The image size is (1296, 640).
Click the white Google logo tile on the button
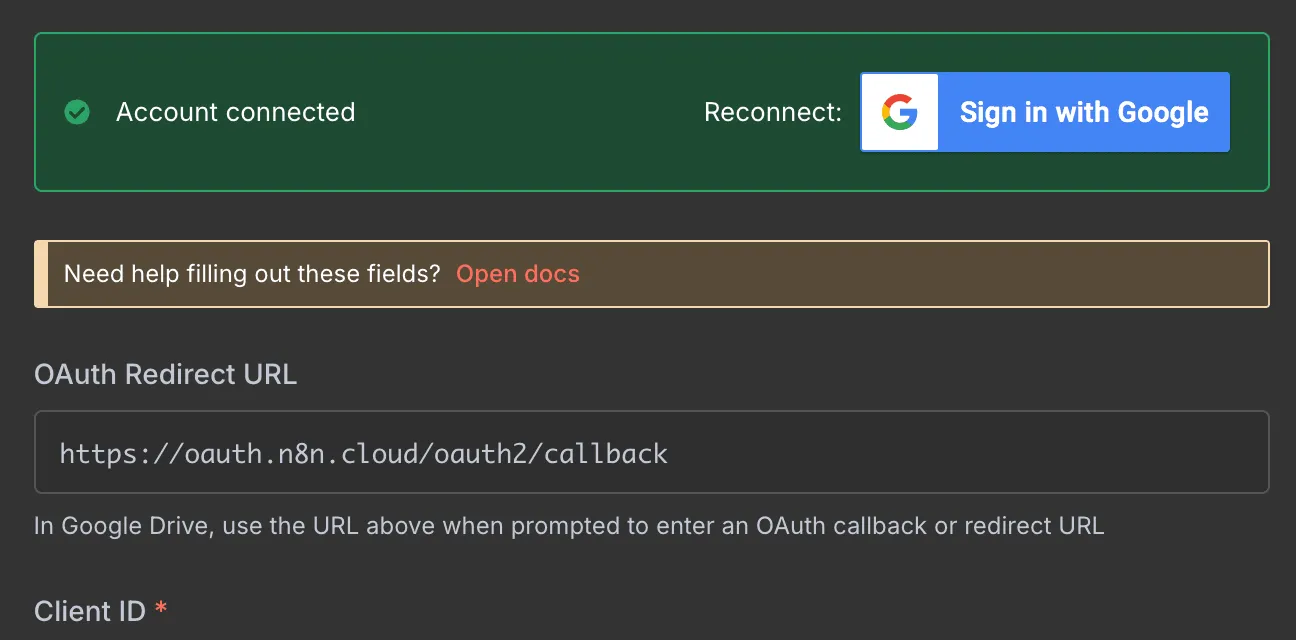[897, 112]
